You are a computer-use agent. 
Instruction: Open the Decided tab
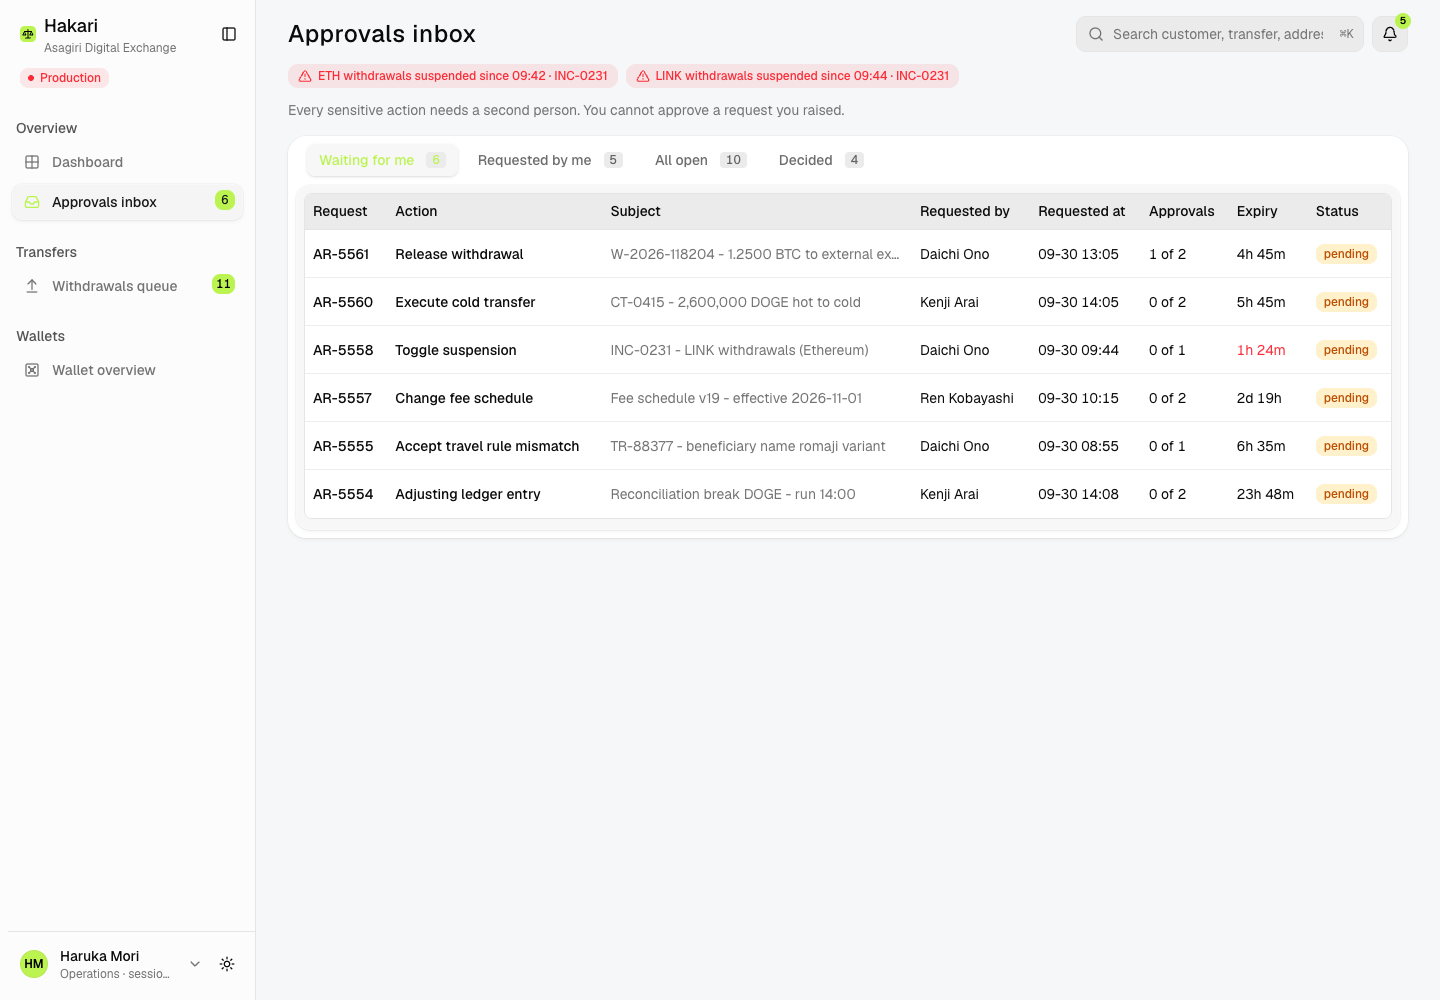click(x=821, y=160)
